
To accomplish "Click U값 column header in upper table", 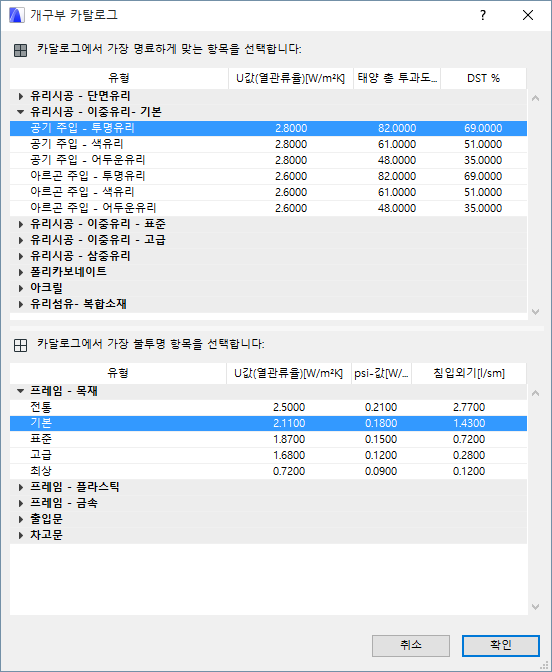I will (291, 78).
